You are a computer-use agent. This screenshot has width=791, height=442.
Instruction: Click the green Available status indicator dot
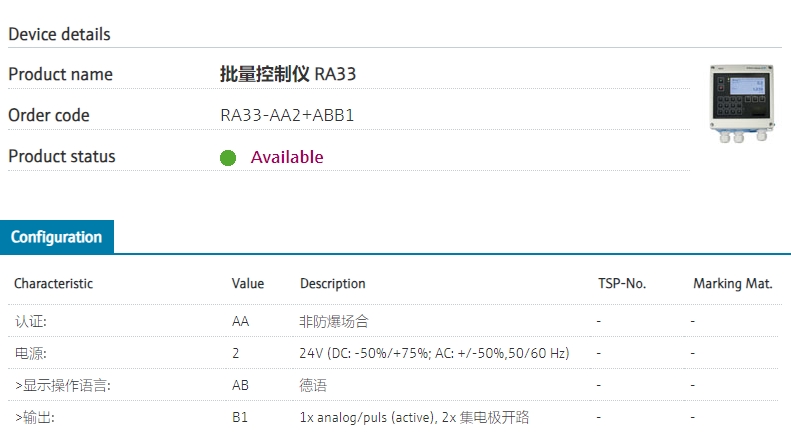[228, 158]
